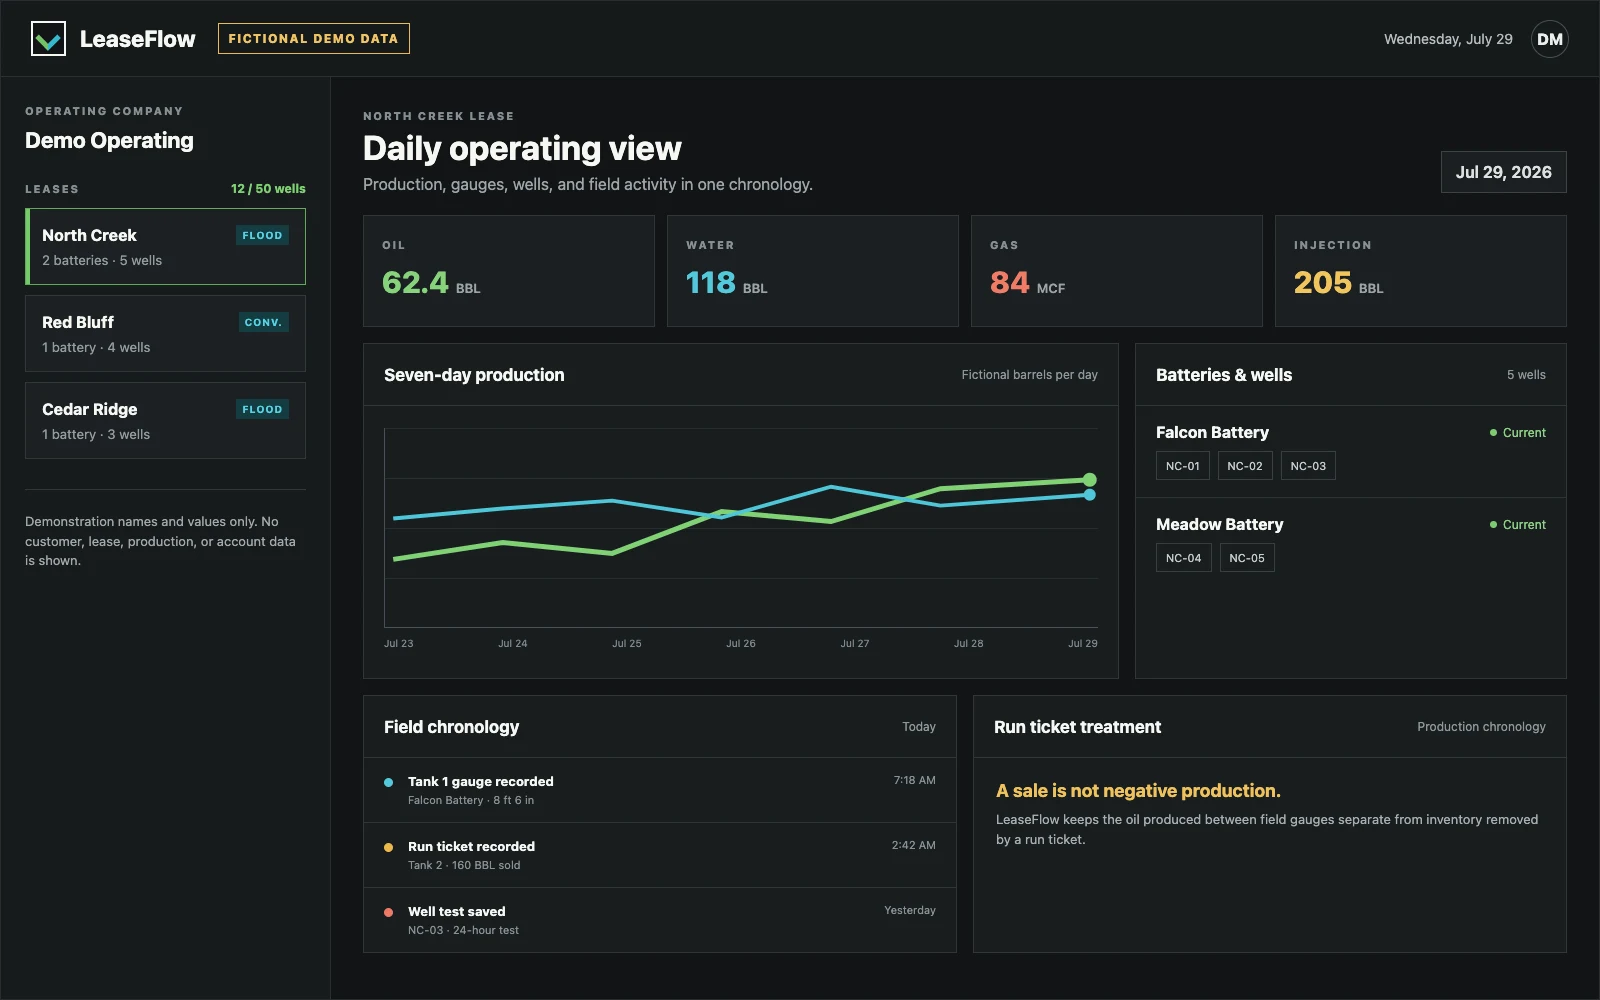The height and width of the screenshot is (1000, 1600).
Task: Click the Fictional barrels per day caption
Action: pyautogui.click(x=1029, y=375)
